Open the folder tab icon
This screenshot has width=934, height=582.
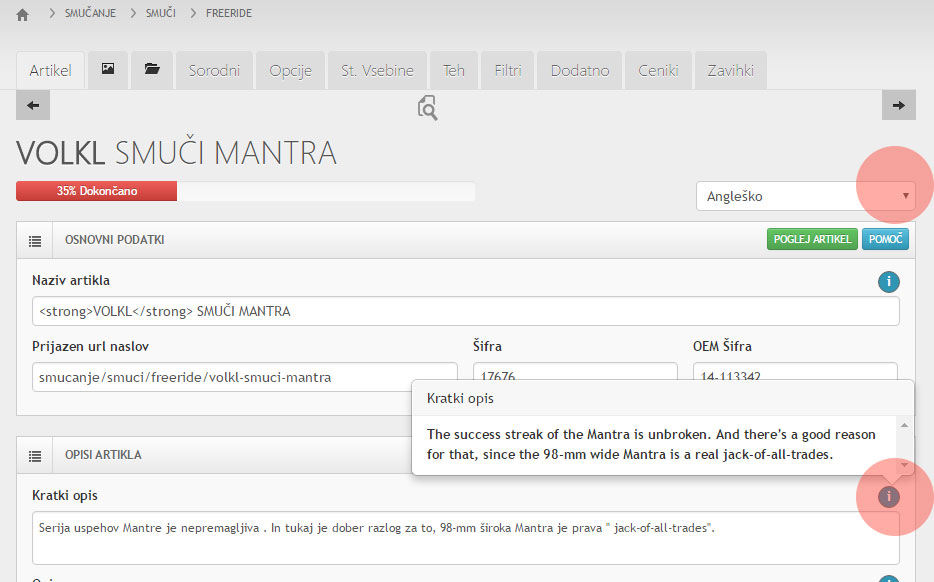pyautogui.click(x=152, y=69)
